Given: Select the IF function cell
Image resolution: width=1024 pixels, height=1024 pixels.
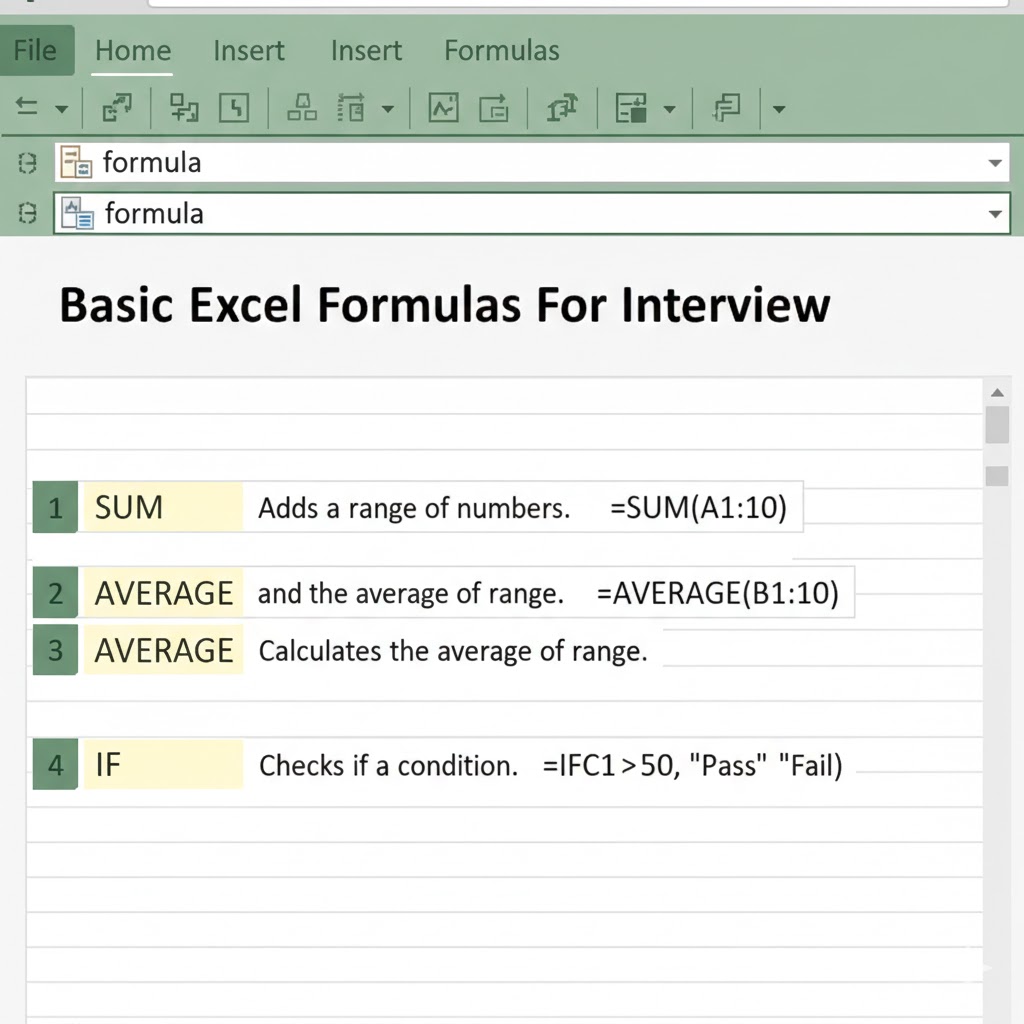Looking at the screenshot, I should point(162,766).
